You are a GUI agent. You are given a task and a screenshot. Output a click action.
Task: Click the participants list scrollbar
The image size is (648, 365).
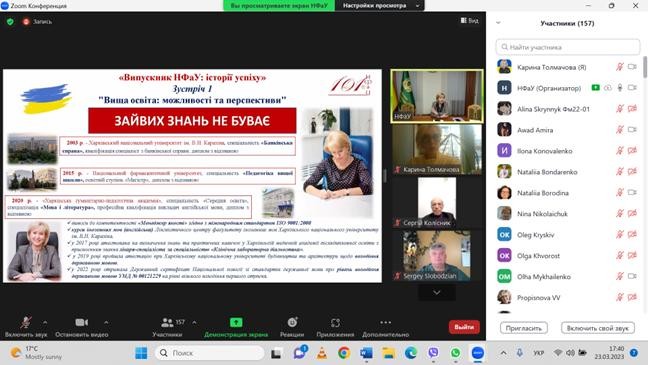pyautogui.click(x=645, y=67)
